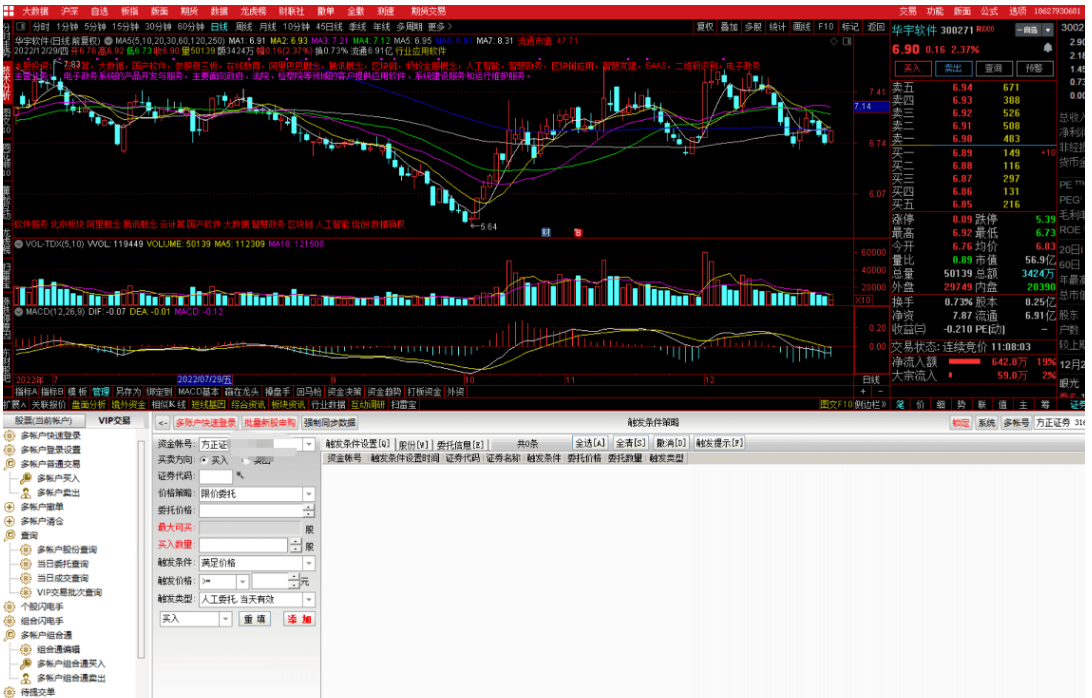Toggle the 锁定 lock button
The width and height of the screenshot is (1092, 698).
(960, 423)
